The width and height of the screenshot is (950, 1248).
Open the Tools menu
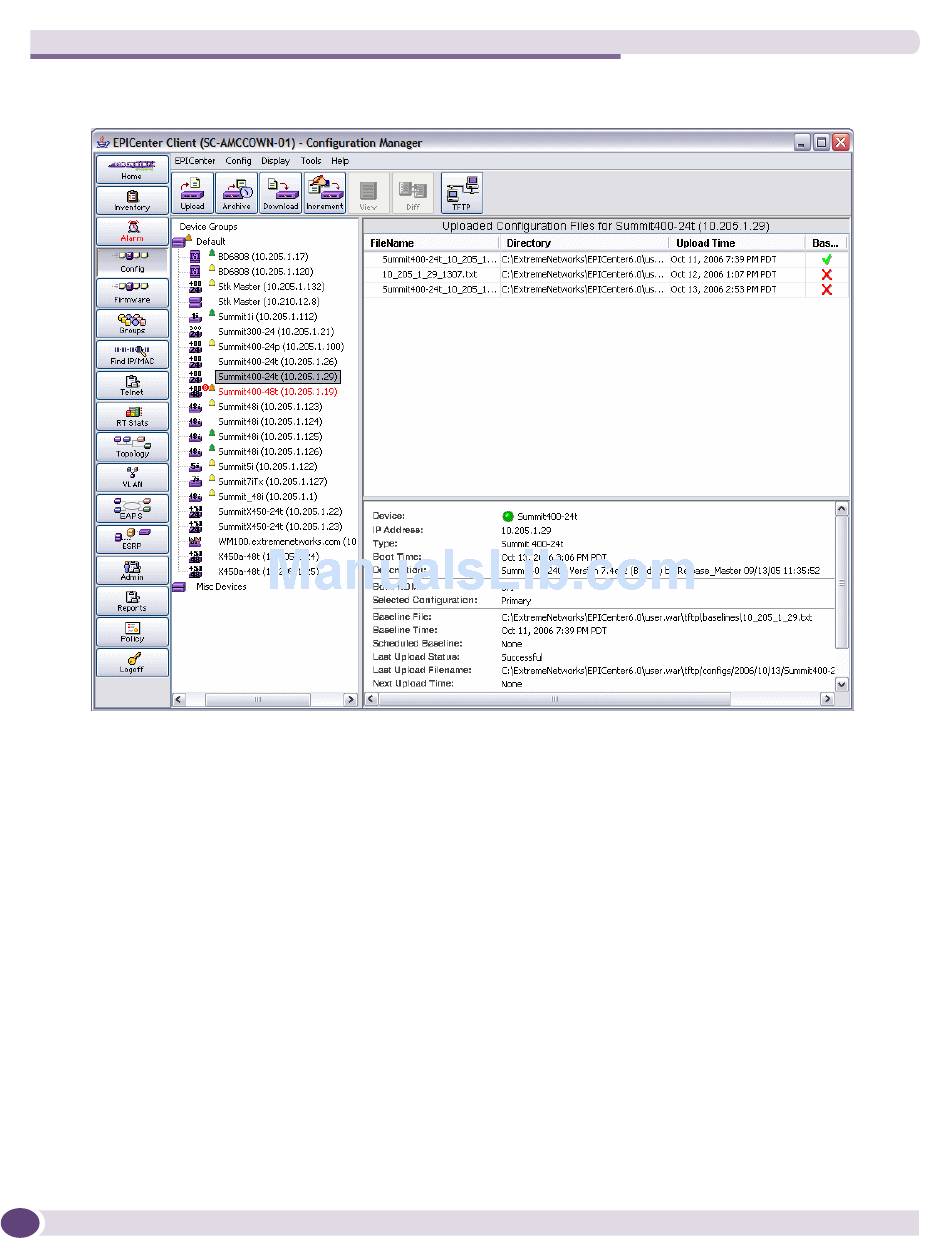[x=311, y=160]
